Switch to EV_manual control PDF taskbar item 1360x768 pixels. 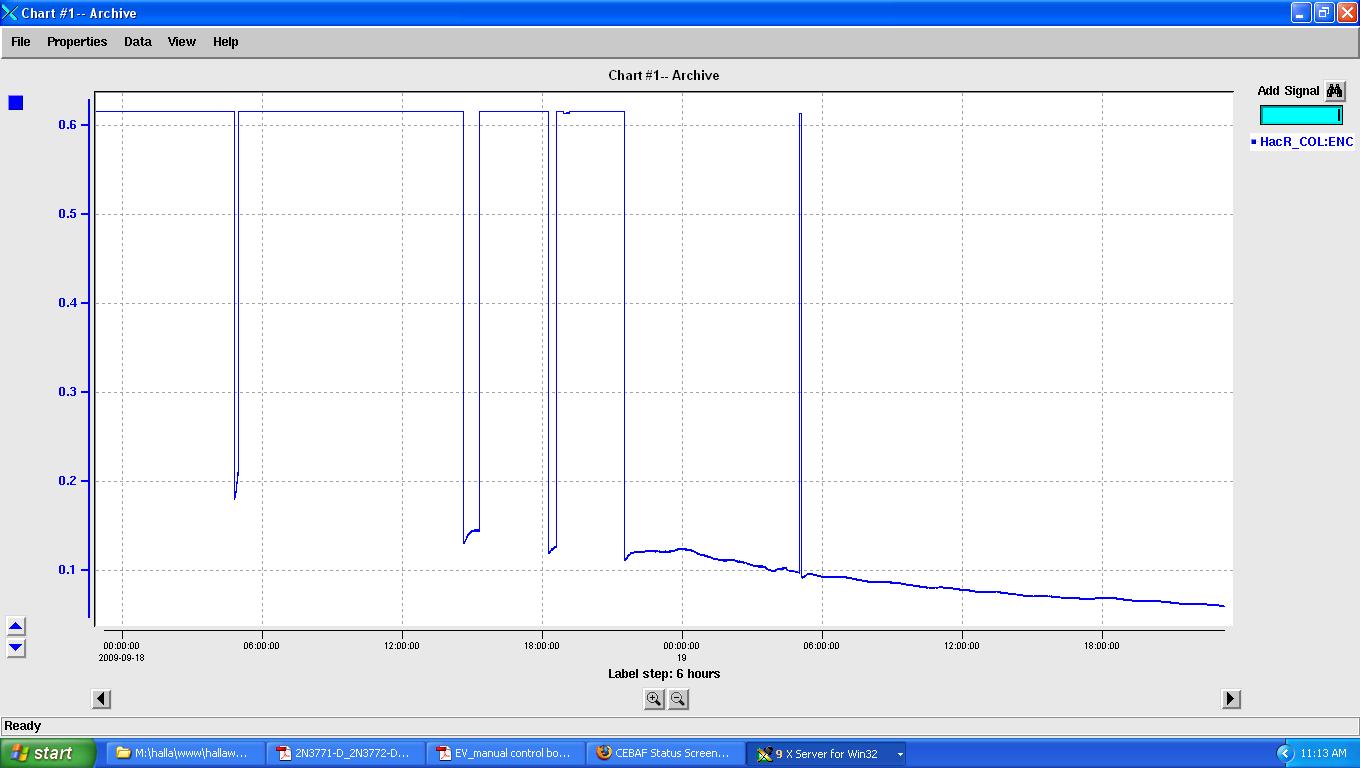tap(505, 754)
